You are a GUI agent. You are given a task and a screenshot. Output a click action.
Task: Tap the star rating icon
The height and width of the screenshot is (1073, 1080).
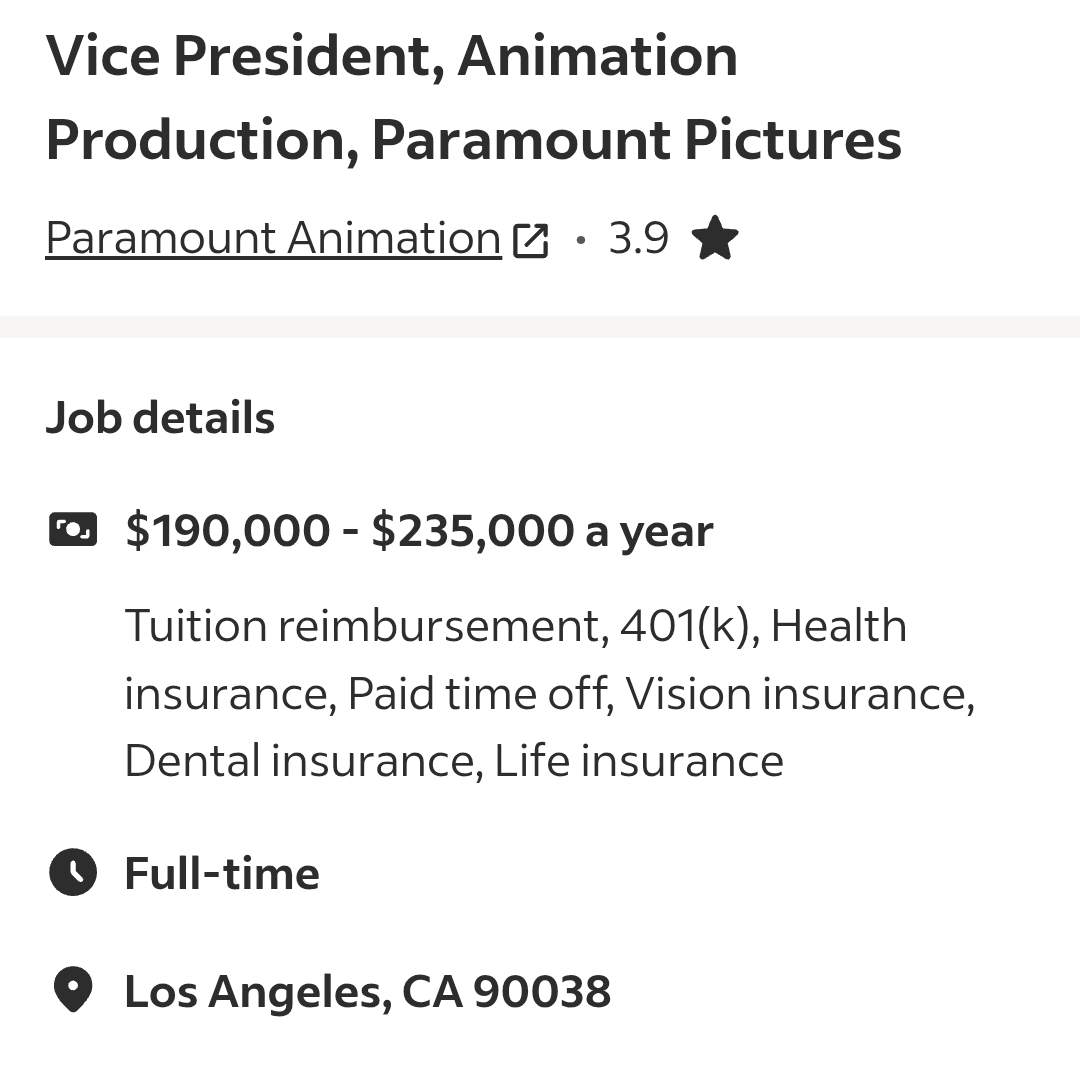[714, 240]
